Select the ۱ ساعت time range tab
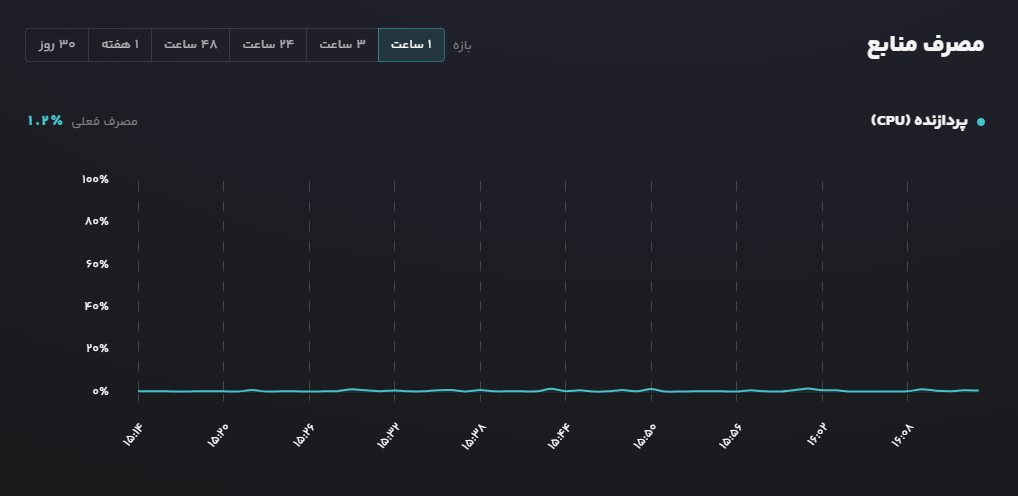The width and height of the screenshot is (1018, 496). point(411,45)
